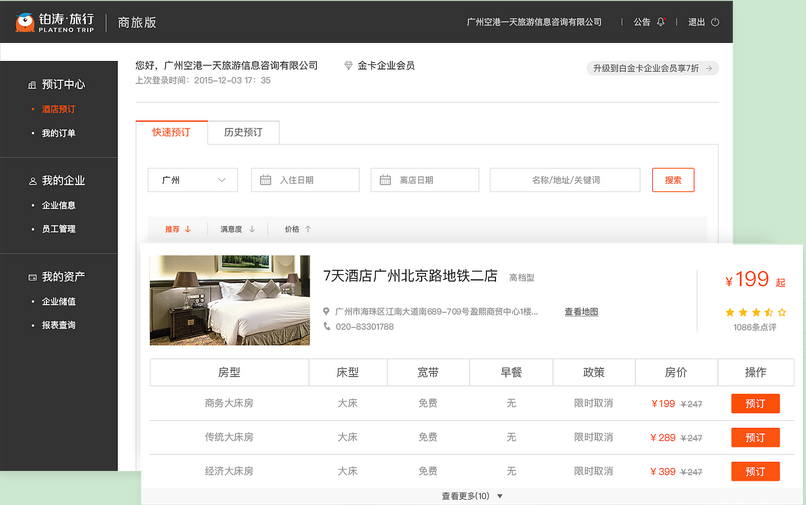Open the 公告 notification bell icon

[661, 22]
